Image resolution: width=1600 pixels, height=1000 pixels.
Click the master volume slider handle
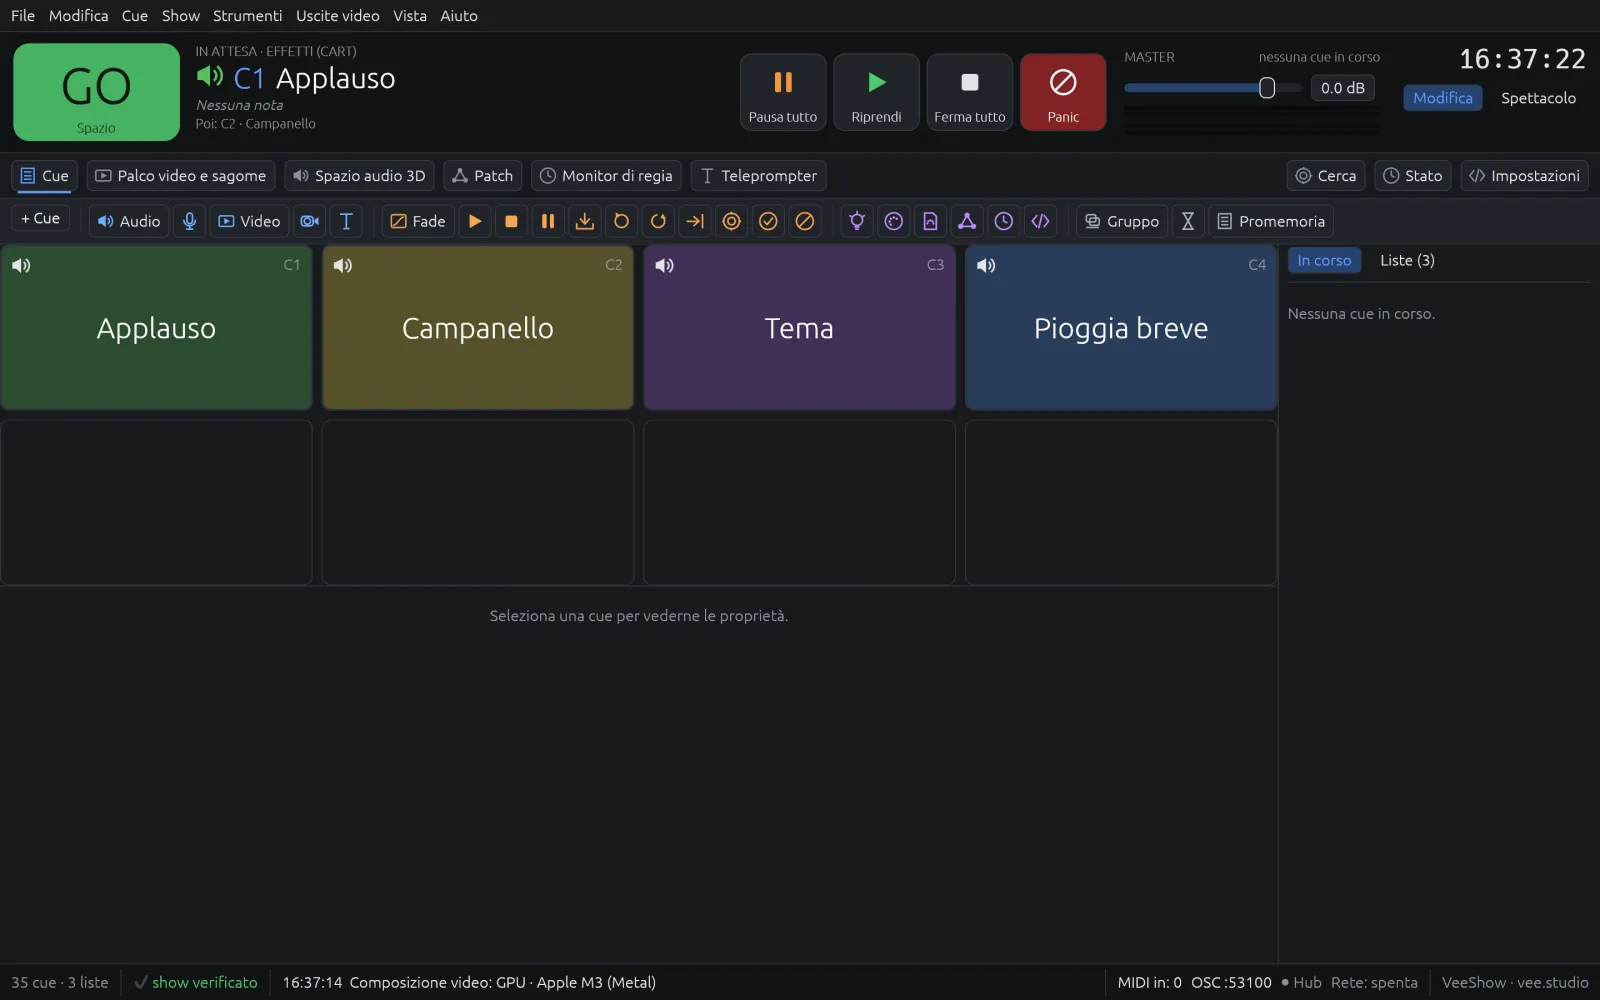click(x=1267, y=88)
